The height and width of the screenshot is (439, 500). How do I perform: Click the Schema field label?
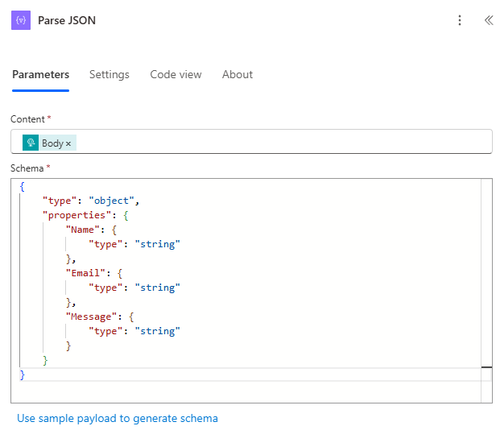(27, 168)
